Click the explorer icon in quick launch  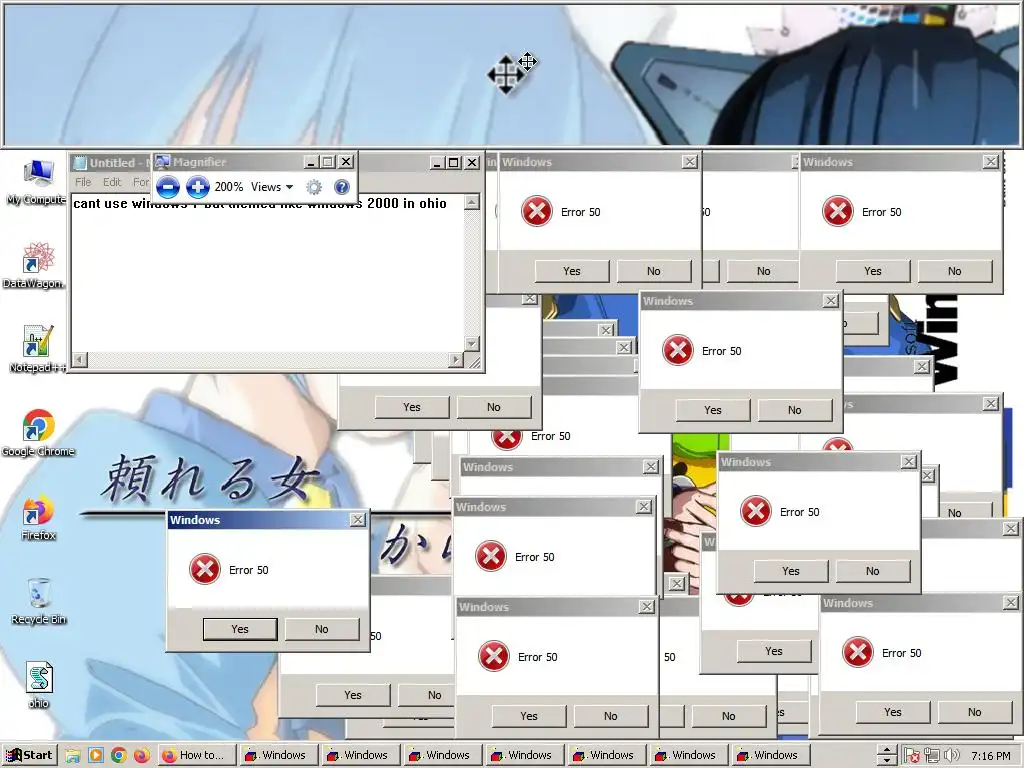coord(72,756)
